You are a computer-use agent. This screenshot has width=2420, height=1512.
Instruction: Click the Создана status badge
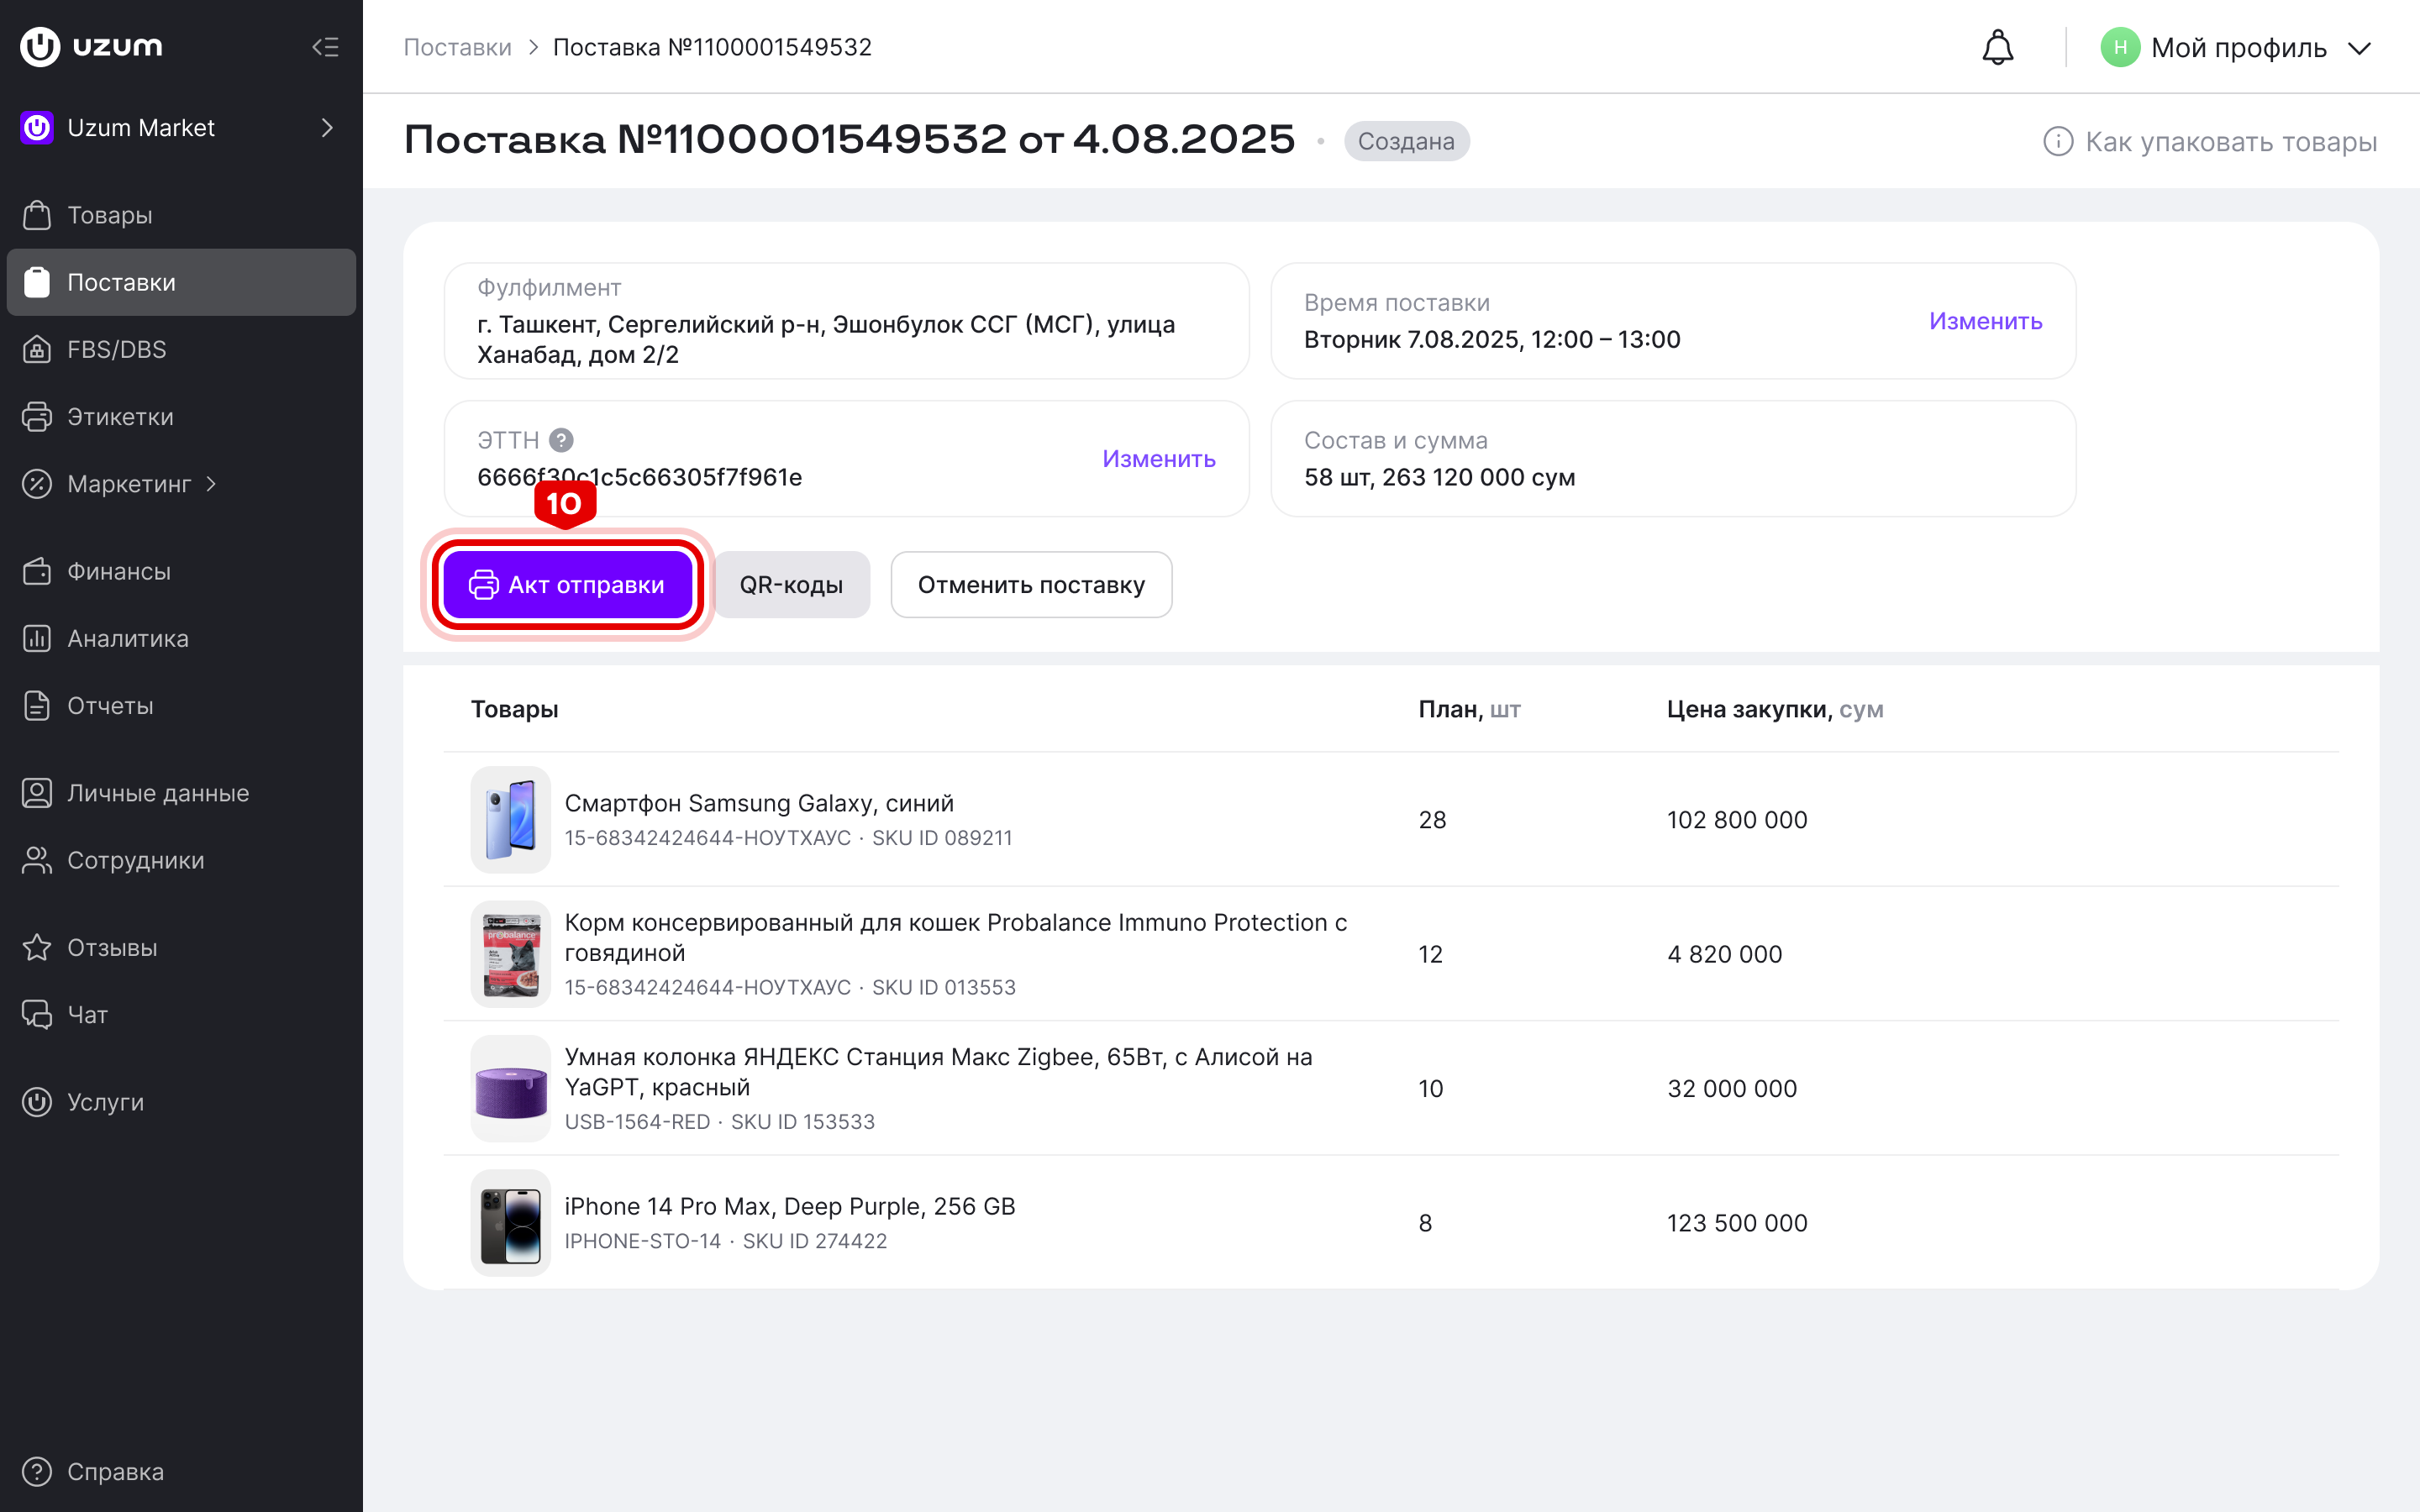1406,141
